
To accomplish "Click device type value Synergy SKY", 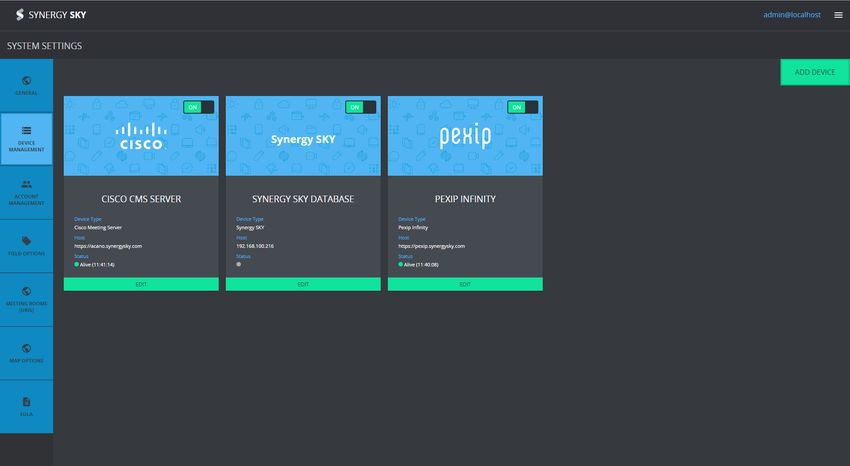I will coord(250,228).
